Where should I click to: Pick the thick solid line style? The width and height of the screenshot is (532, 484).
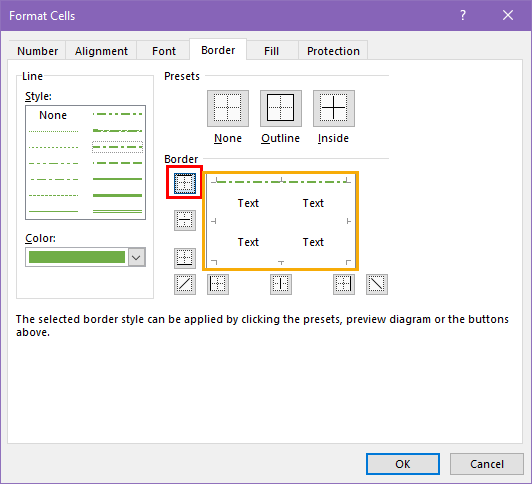[x=117, y=195]
